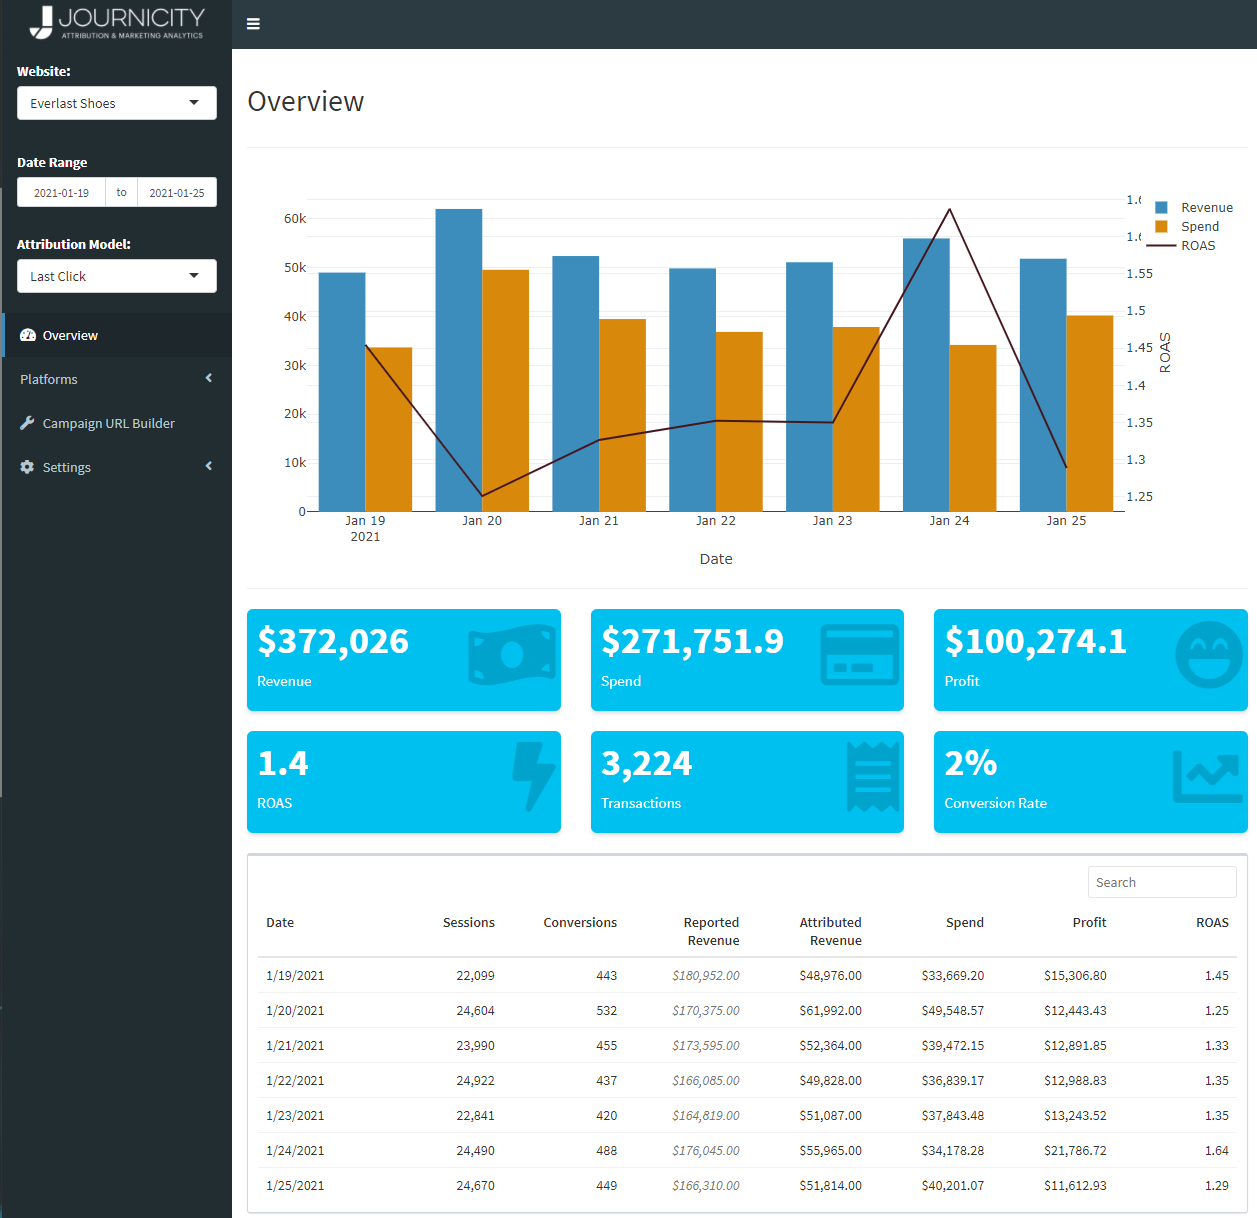Click the $100,274.1 Profit card
Screen dimensions: 1257x1218
pyautogui.click(x=1091, y=660)
